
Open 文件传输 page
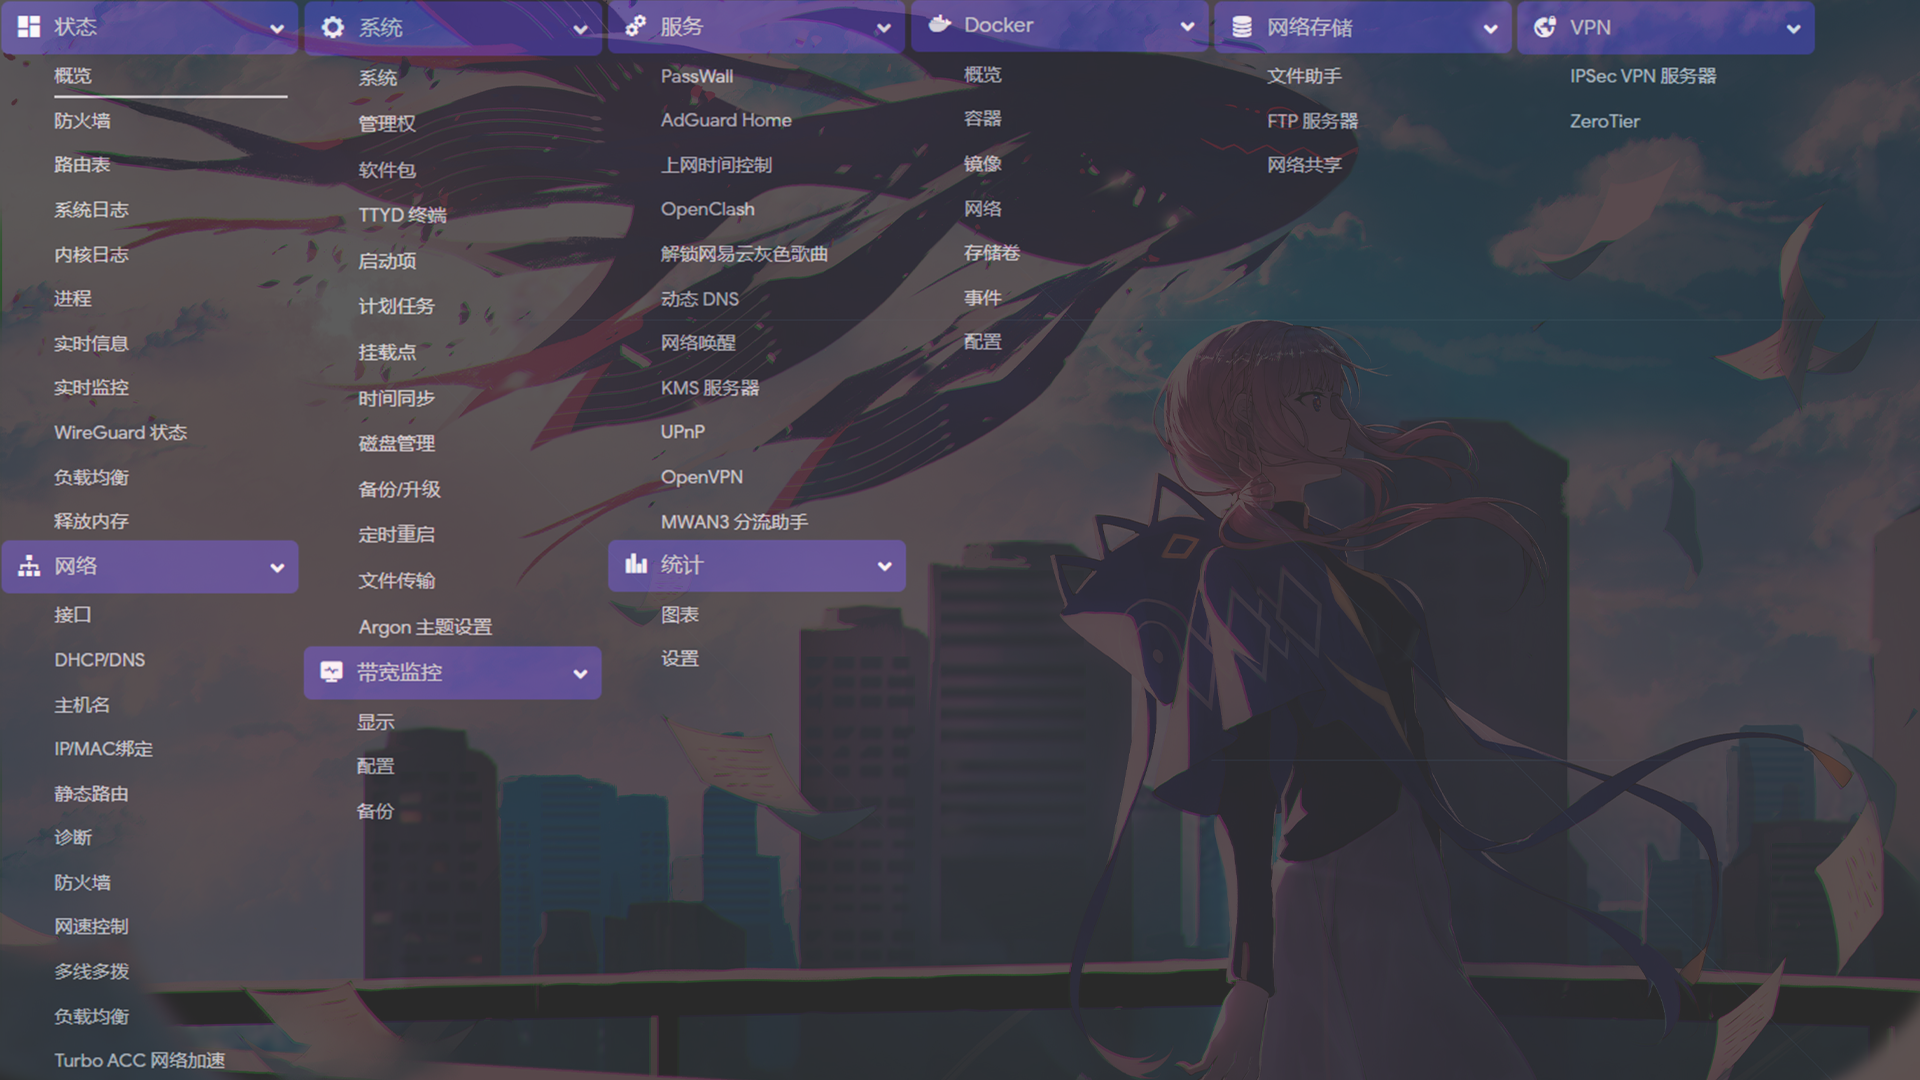coord(396,580)
